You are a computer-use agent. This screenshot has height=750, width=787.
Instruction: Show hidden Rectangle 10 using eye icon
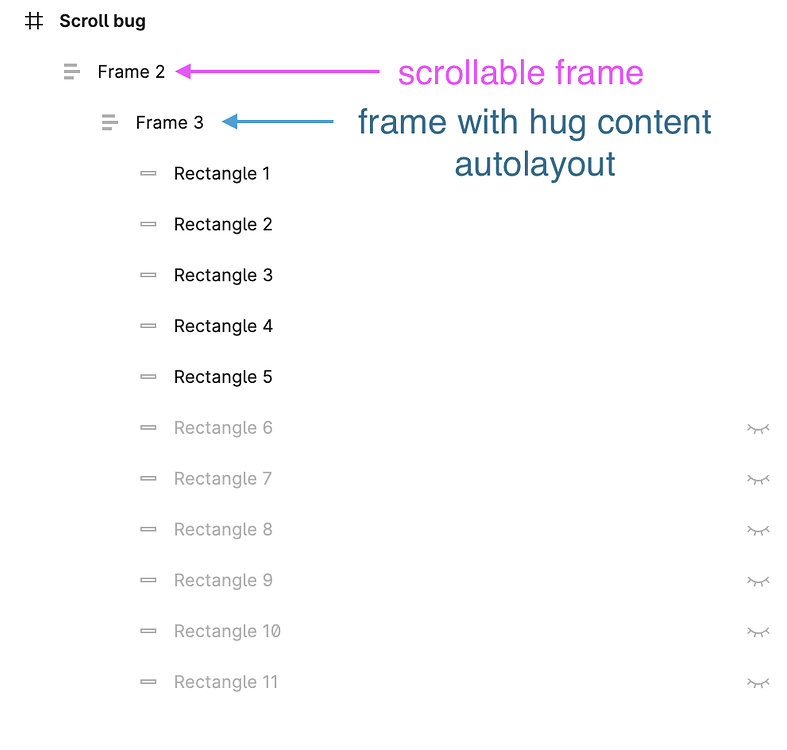758,631
